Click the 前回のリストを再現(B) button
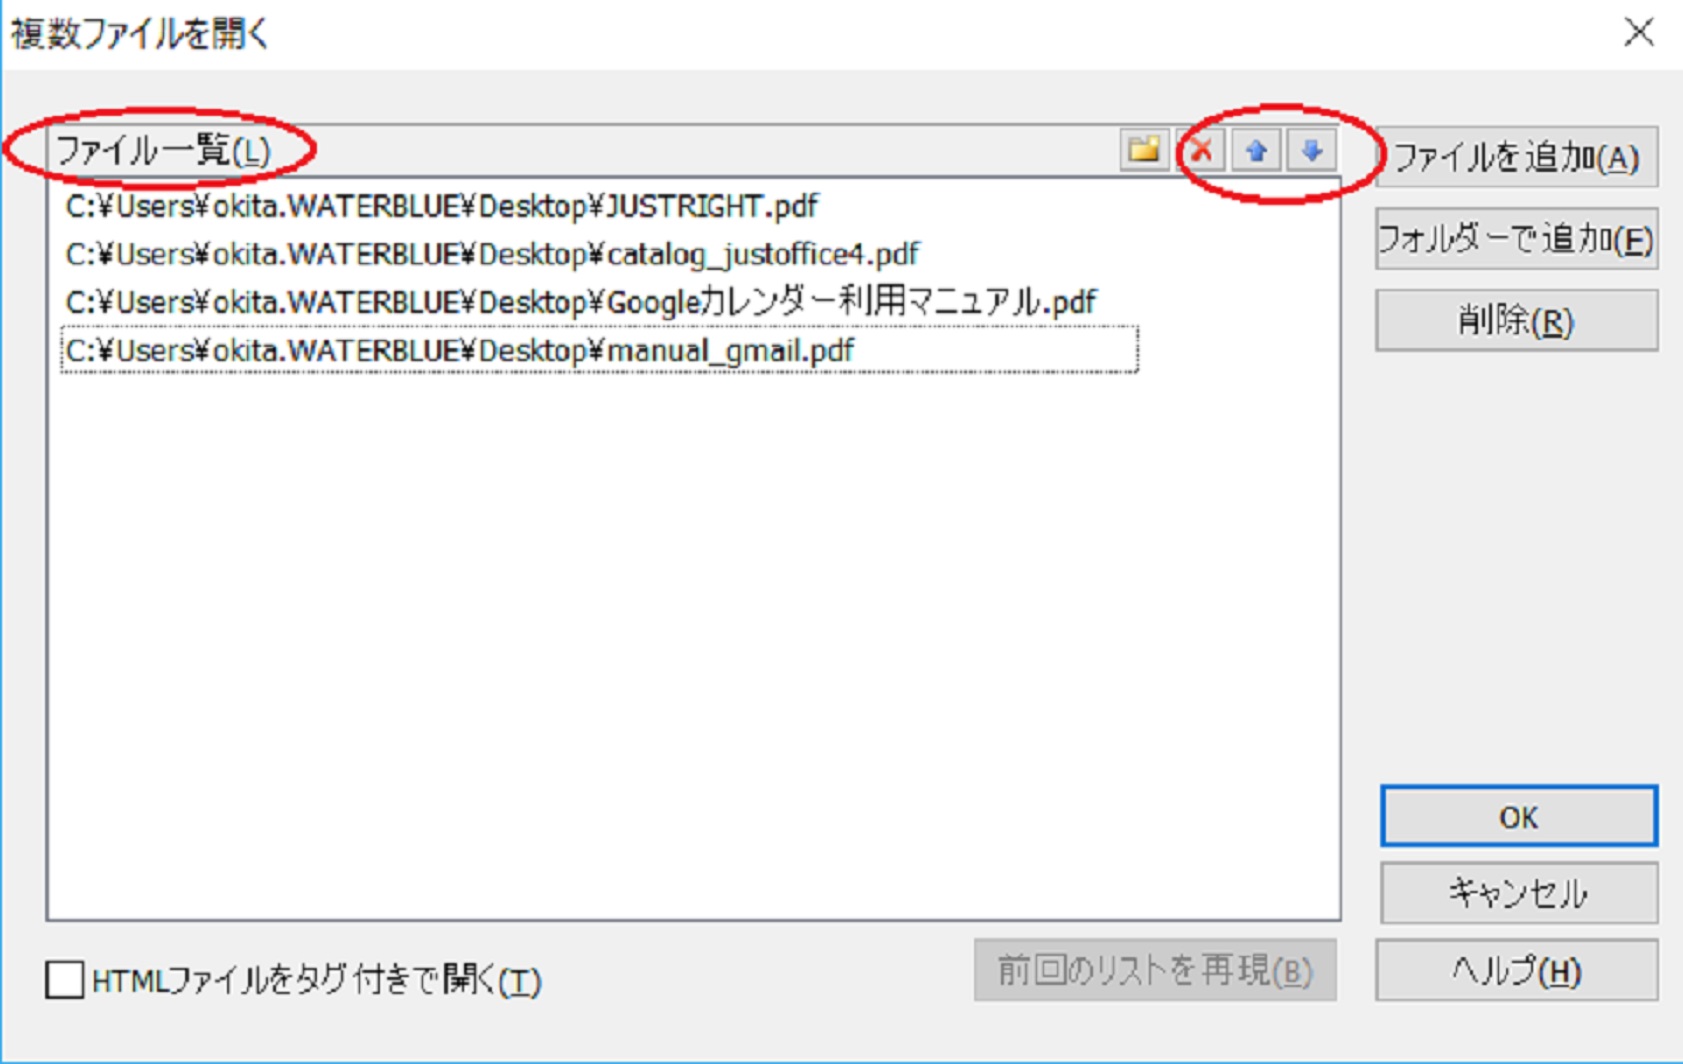1683x1064 pixels. pyautogui.click(x=1155, y=970)
